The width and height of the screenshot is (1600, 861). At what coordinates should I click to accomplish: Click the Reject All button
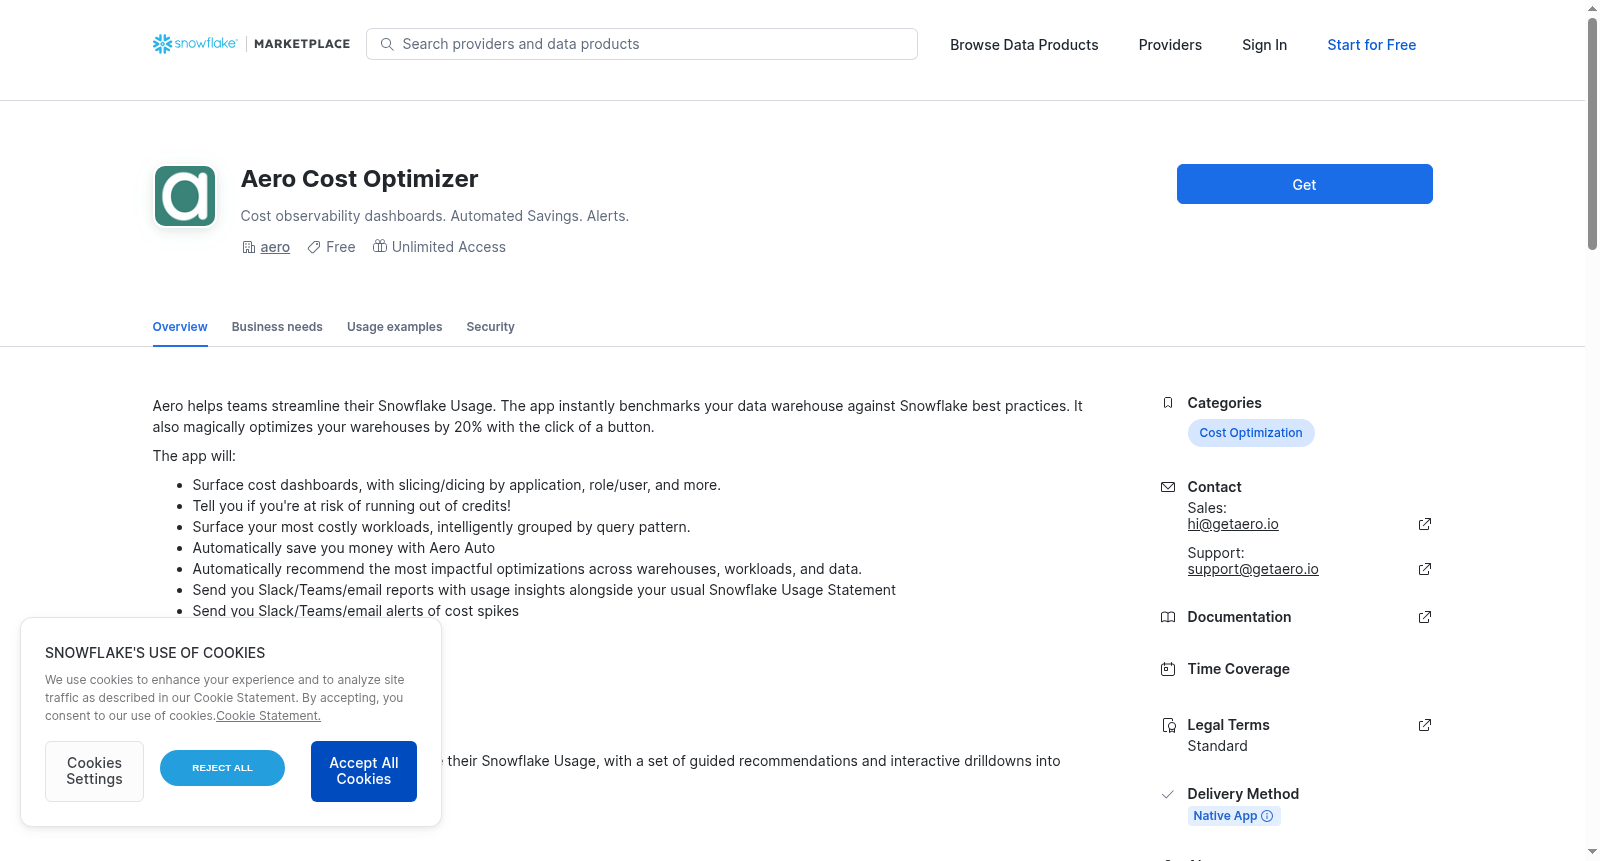222,768
